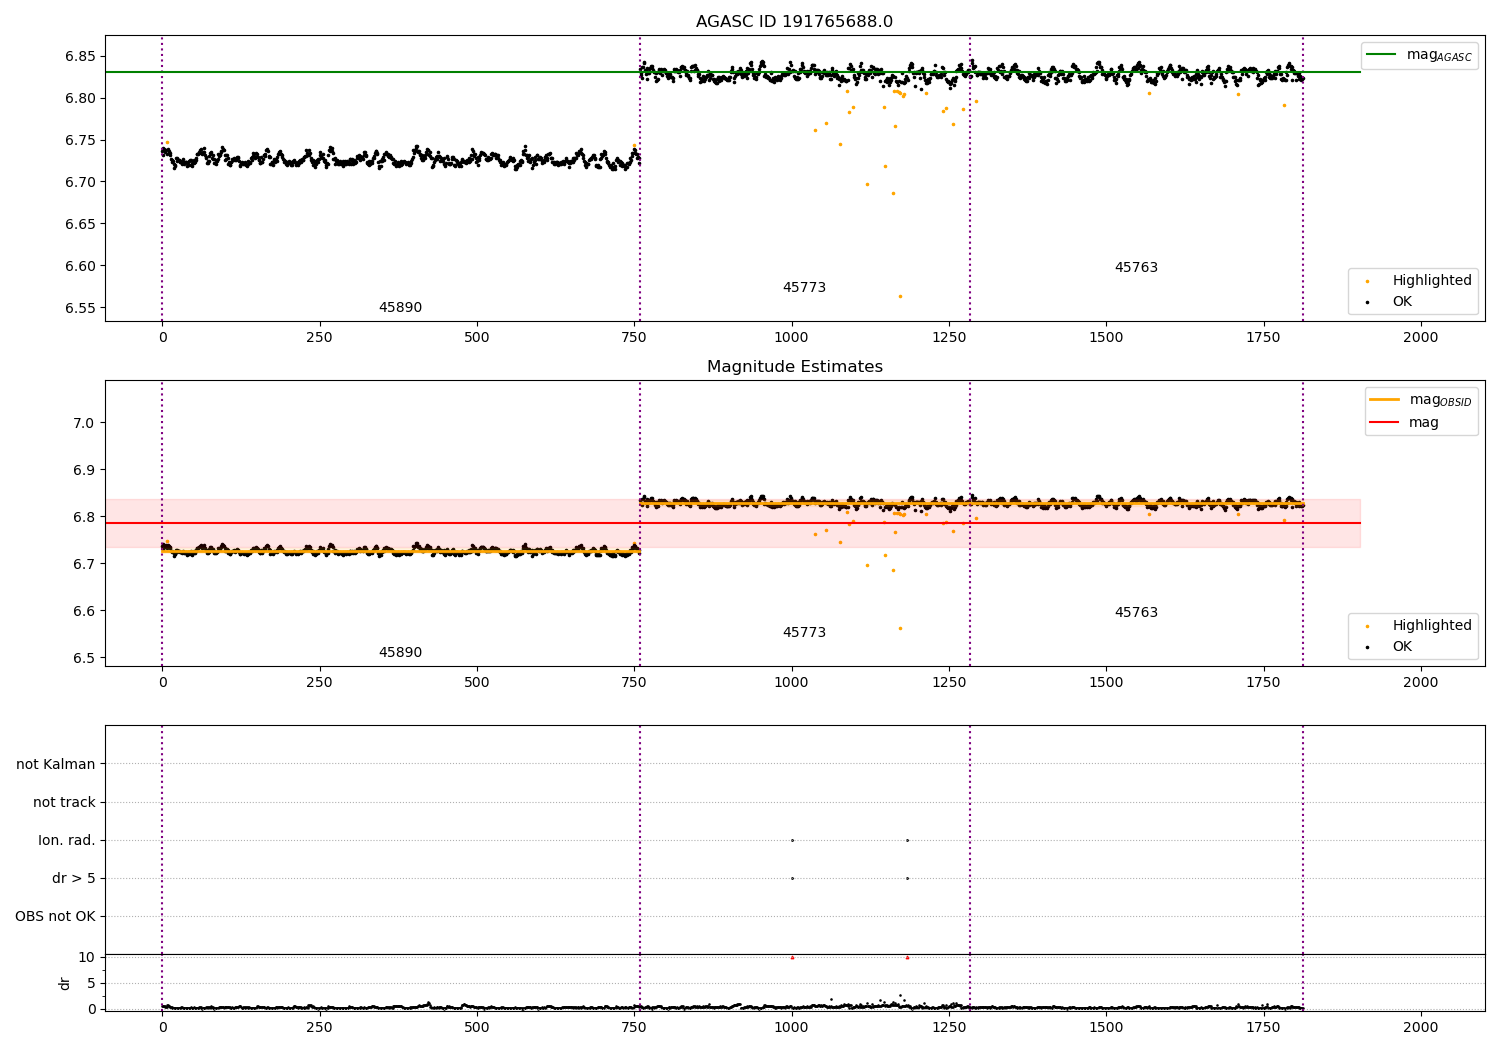
Task: Click the "OBS not OK" axis label
Action: [x=56, y=916]
